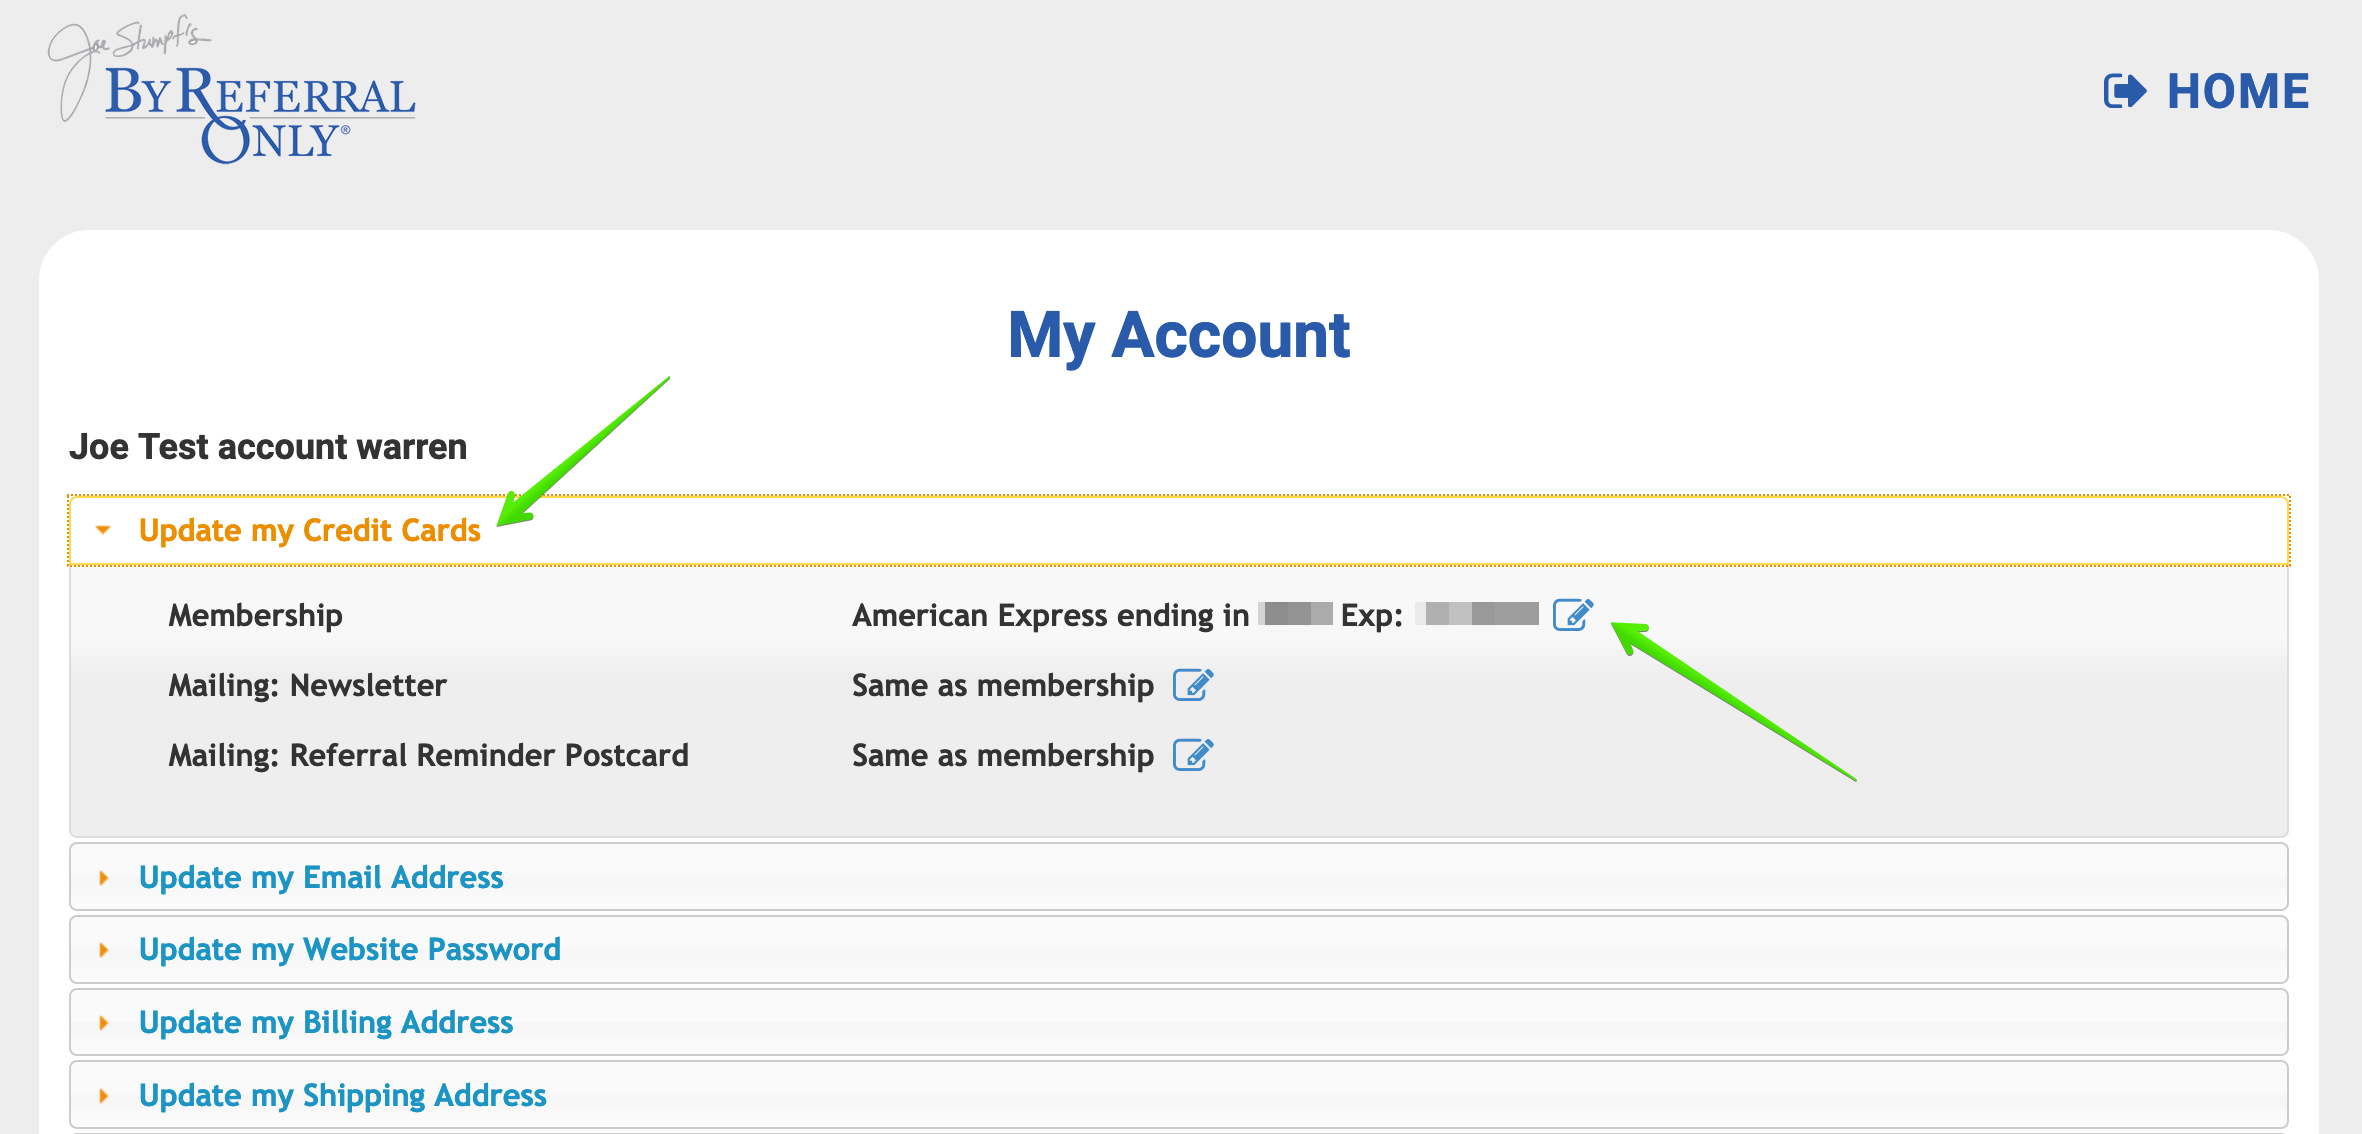The image size is (2362, 1134).
Task: Open the Update my Shipping Address section
Action: (x=342, y=1095)
